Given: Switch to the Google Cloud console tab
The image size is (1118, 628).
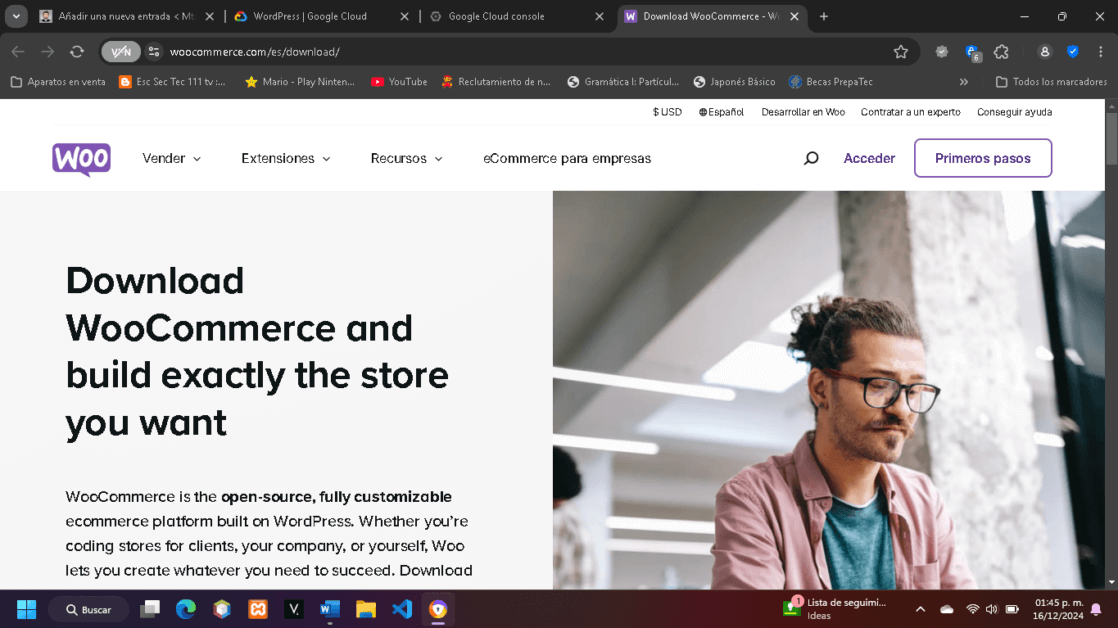Looking at the screenshot, I should [x=510, y=16].
